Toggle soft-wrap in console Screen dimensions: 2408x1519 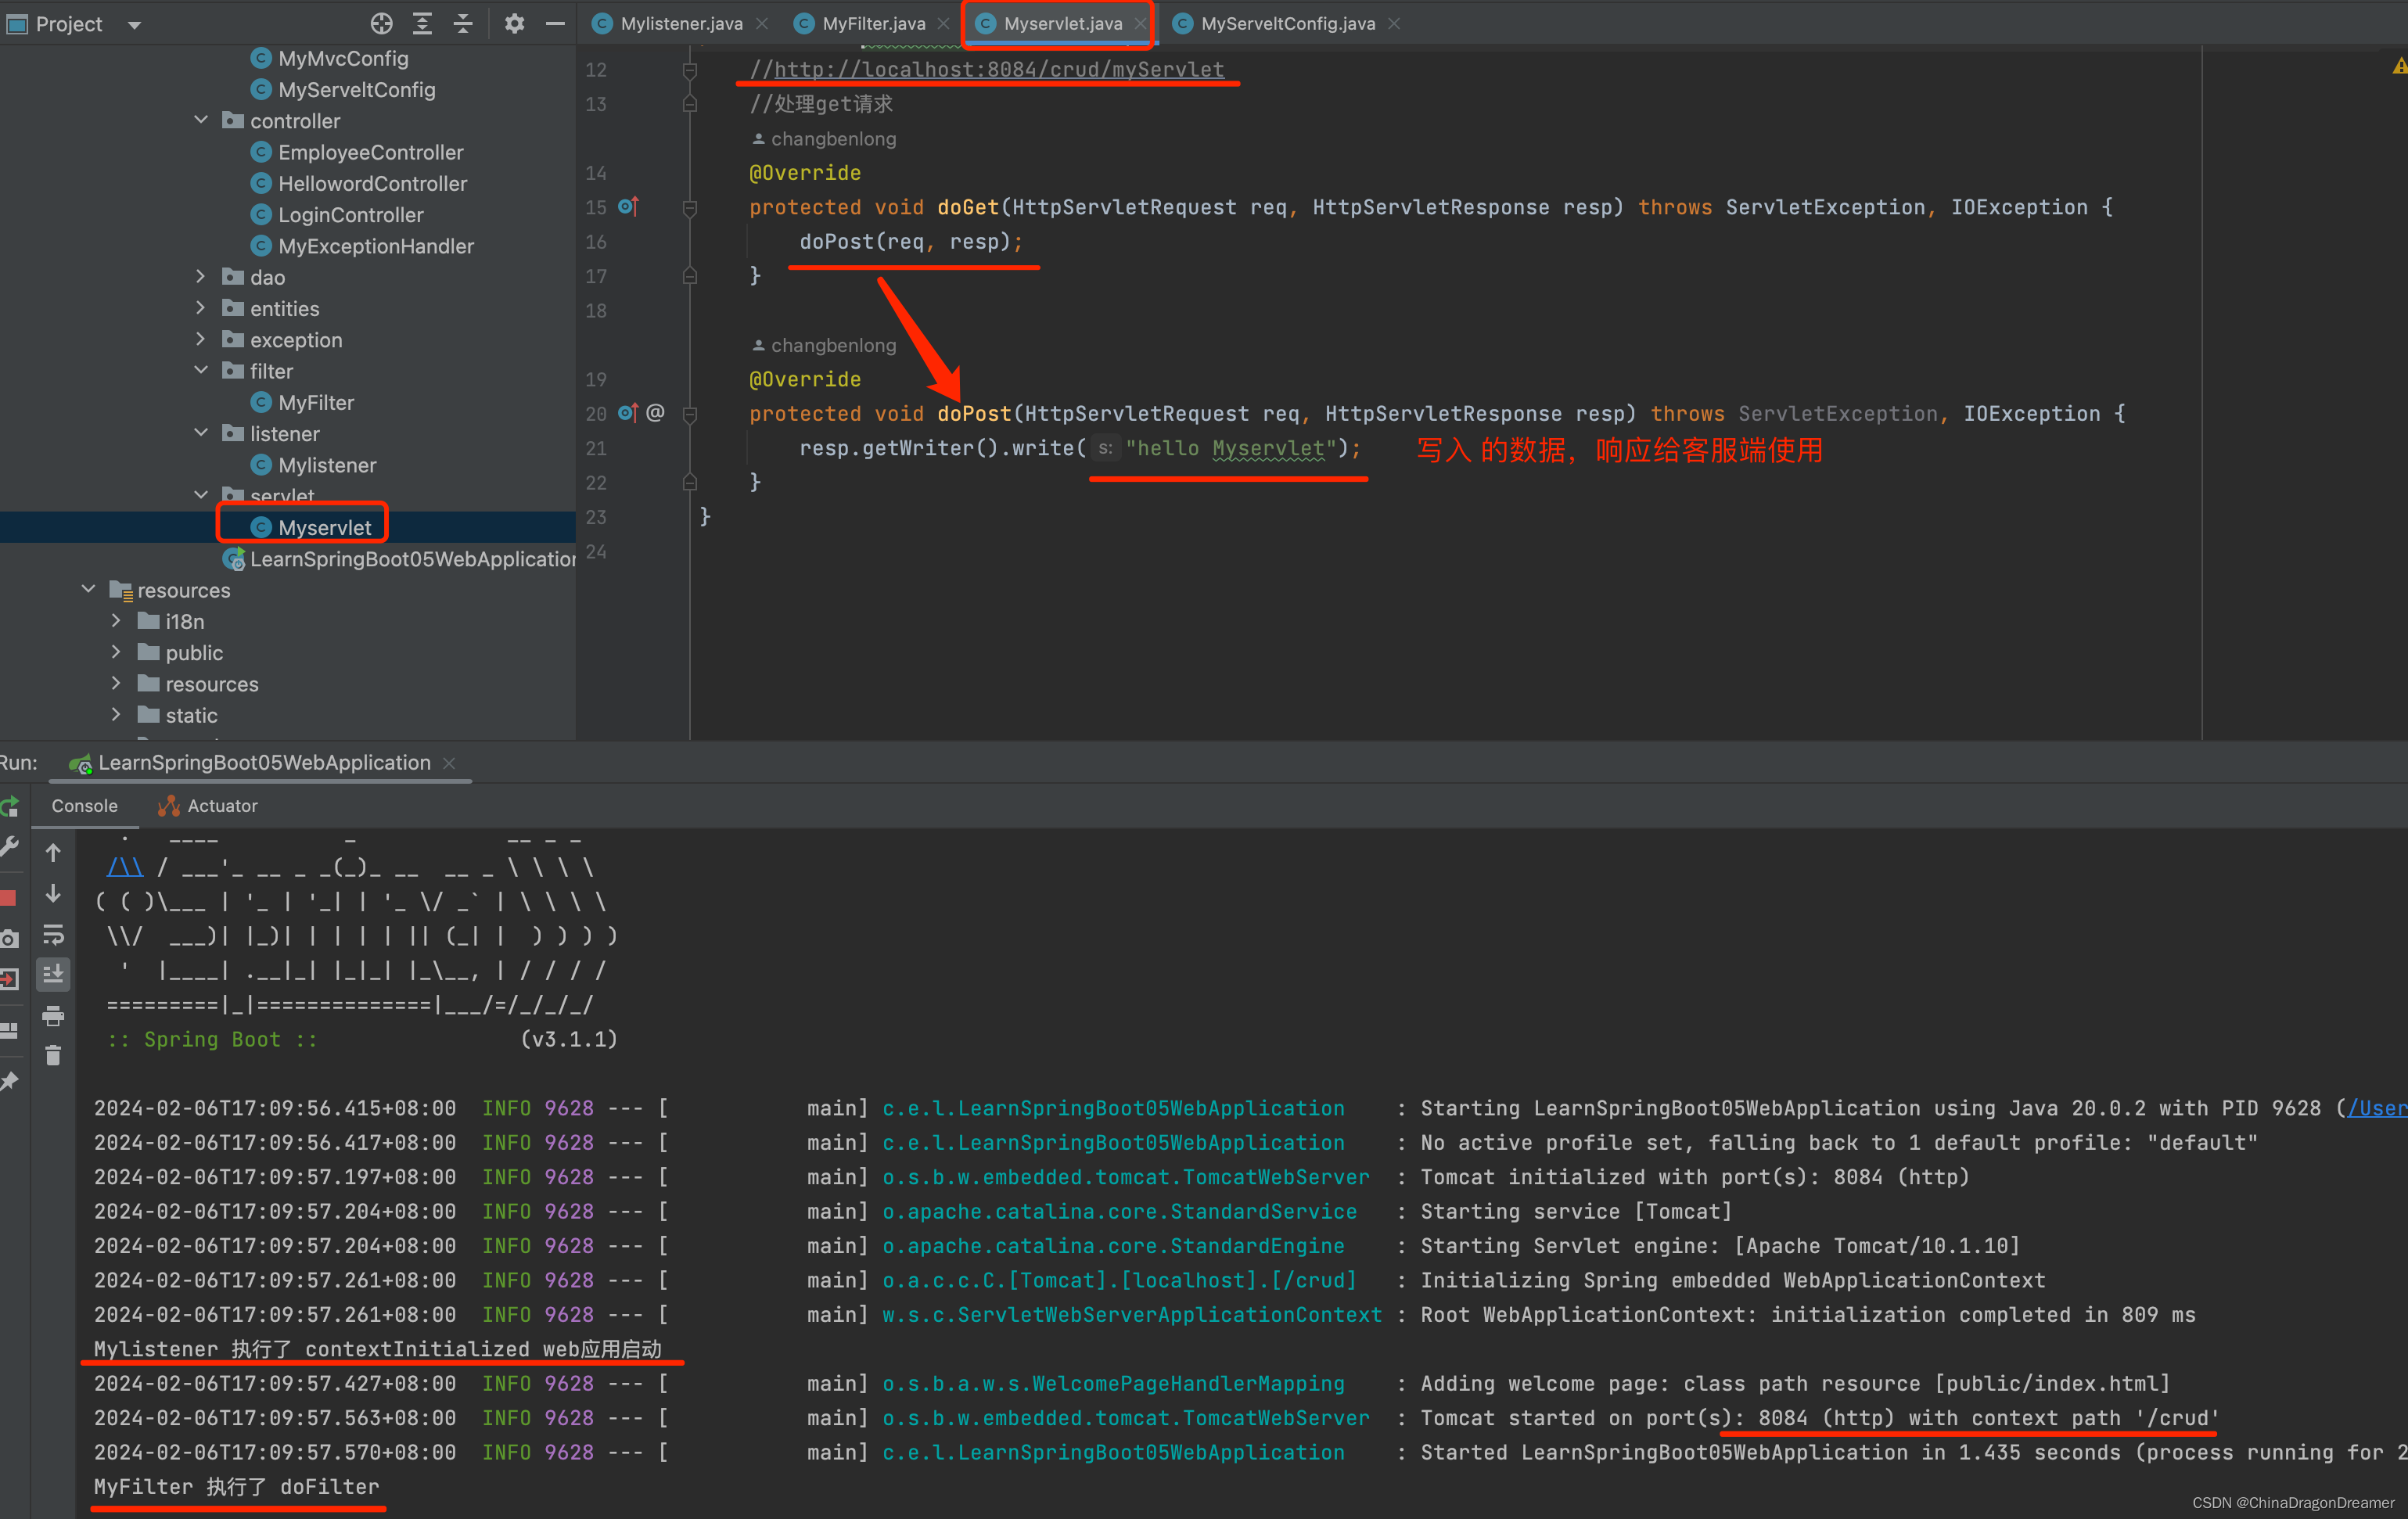54,935
